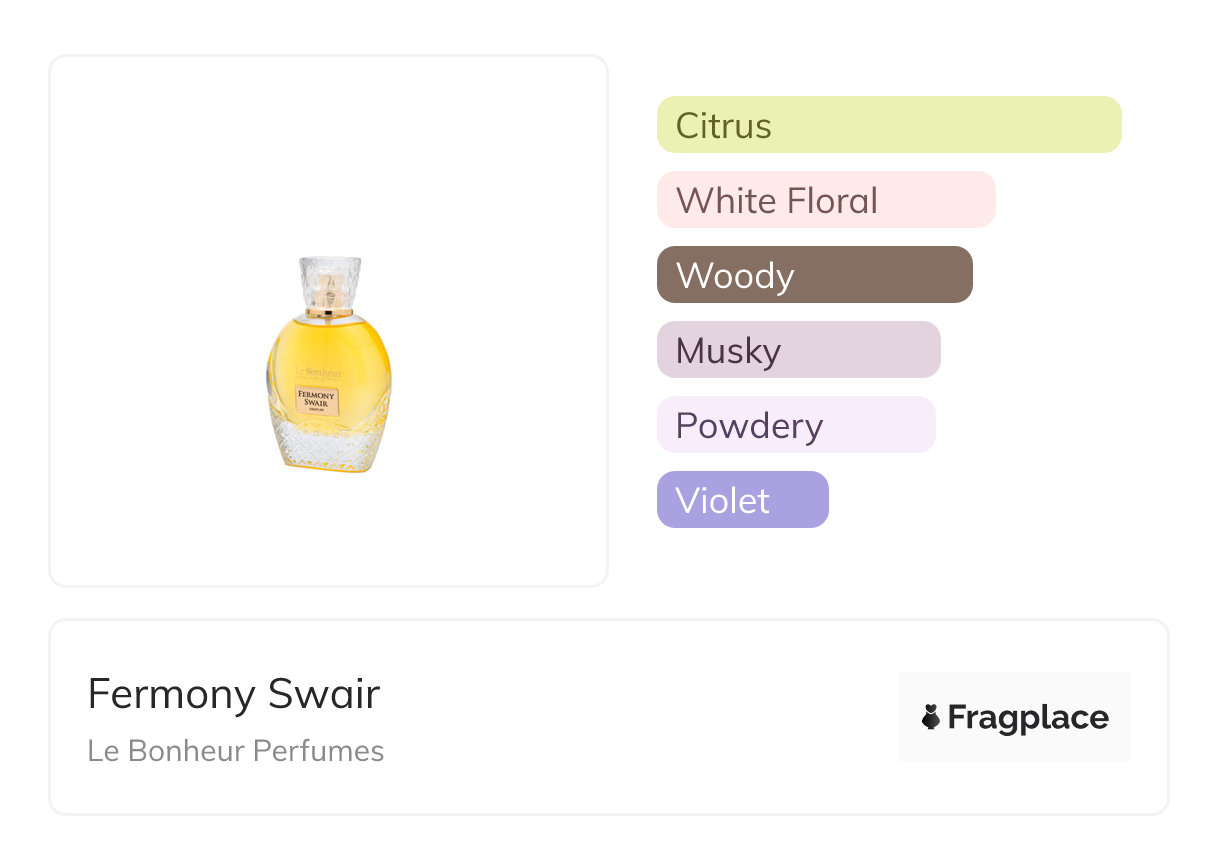Click the Le Bonheur gold text on the bottle
Screen dimensions: 1218x864
(x=320, y=373)
